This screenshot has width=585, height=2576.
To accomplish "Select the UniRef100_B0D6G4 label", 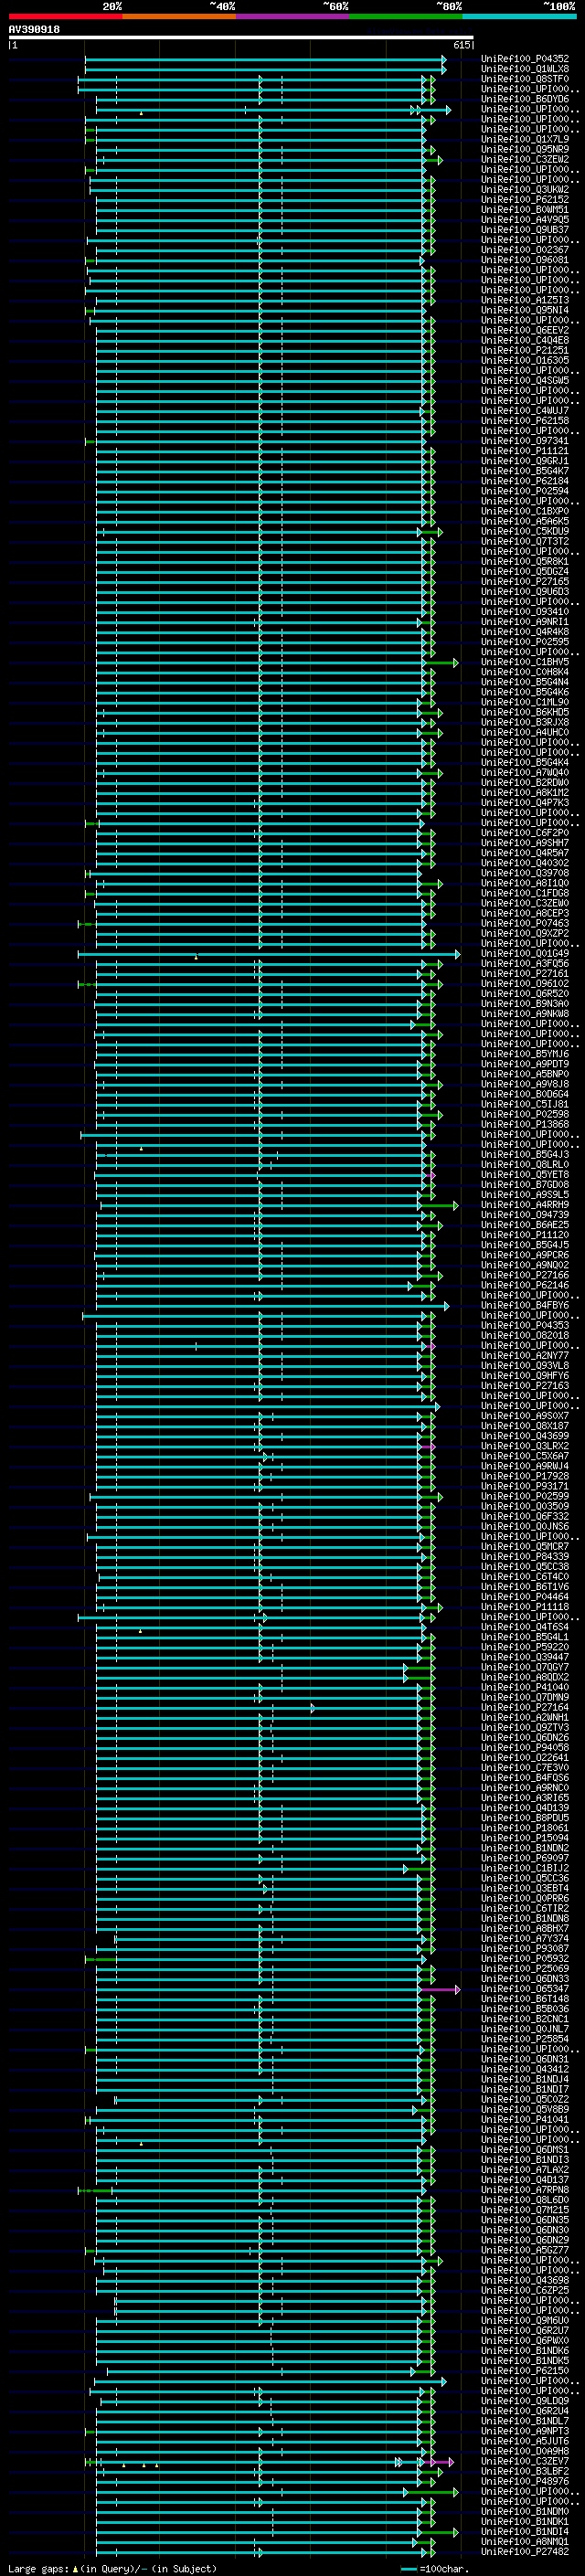I will coord(525,1094).
